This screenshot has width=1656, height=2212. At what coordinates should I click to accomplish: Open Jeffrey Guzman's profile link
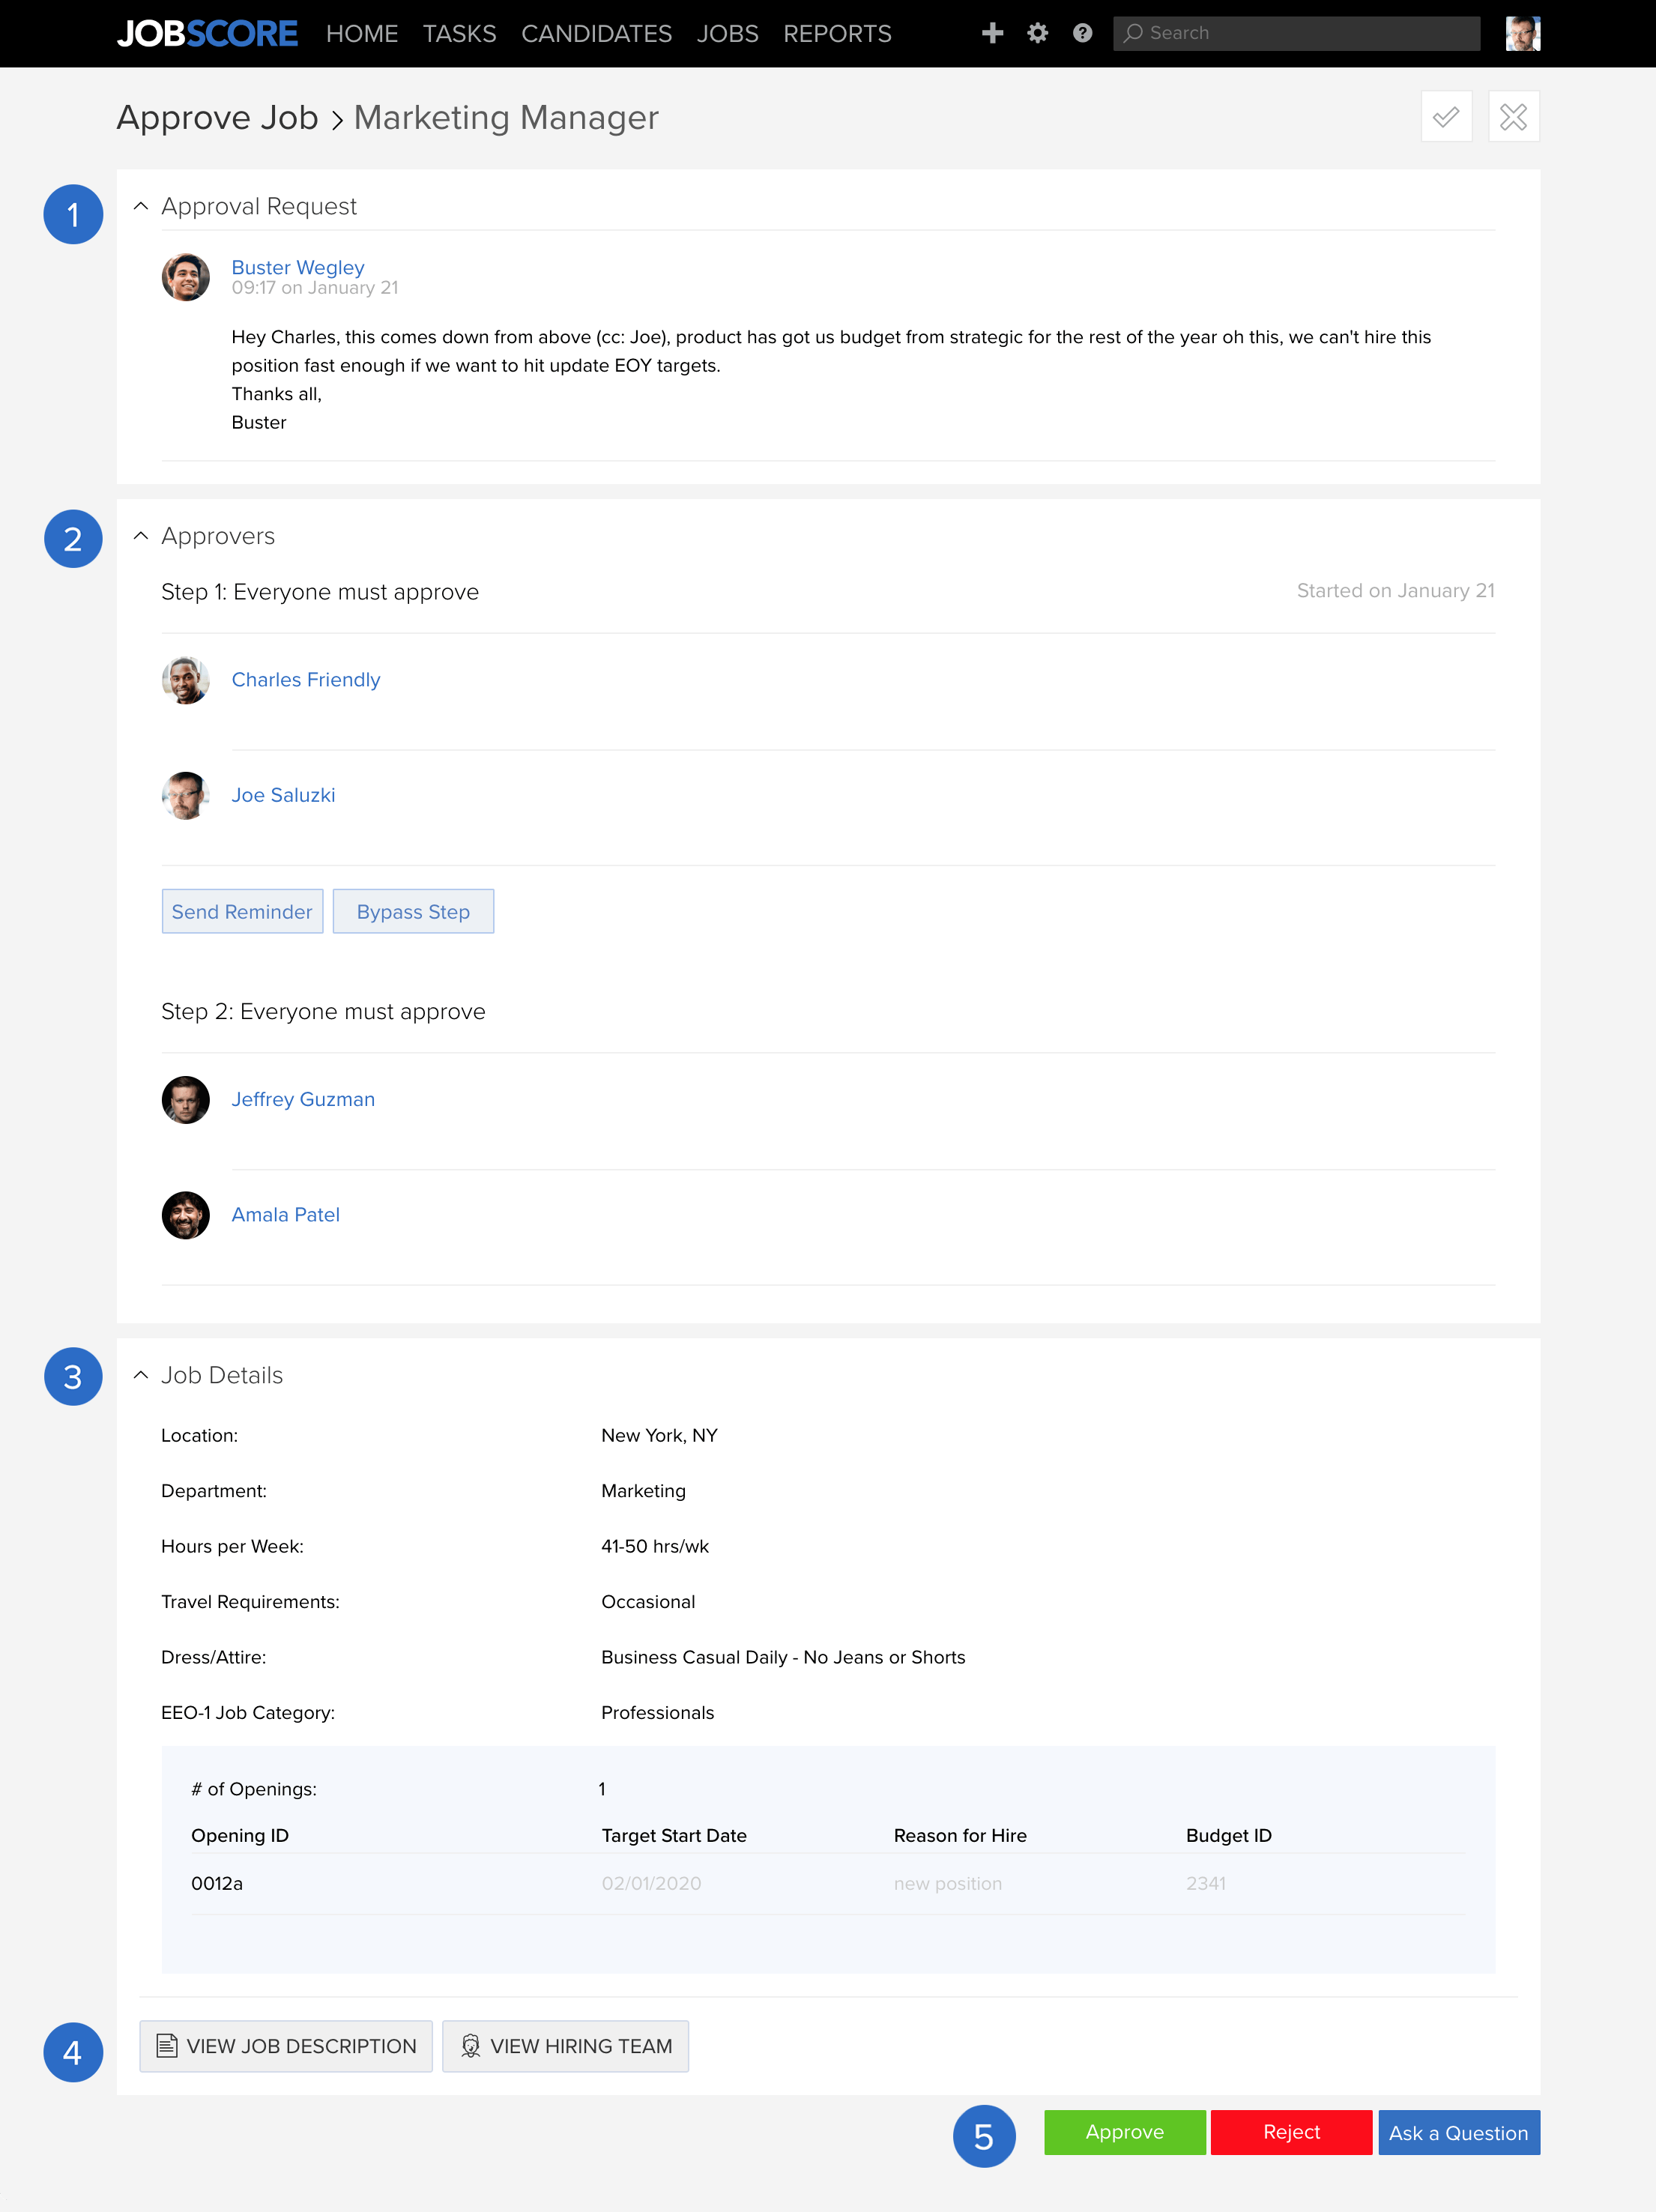click(x=303, y=1099)
